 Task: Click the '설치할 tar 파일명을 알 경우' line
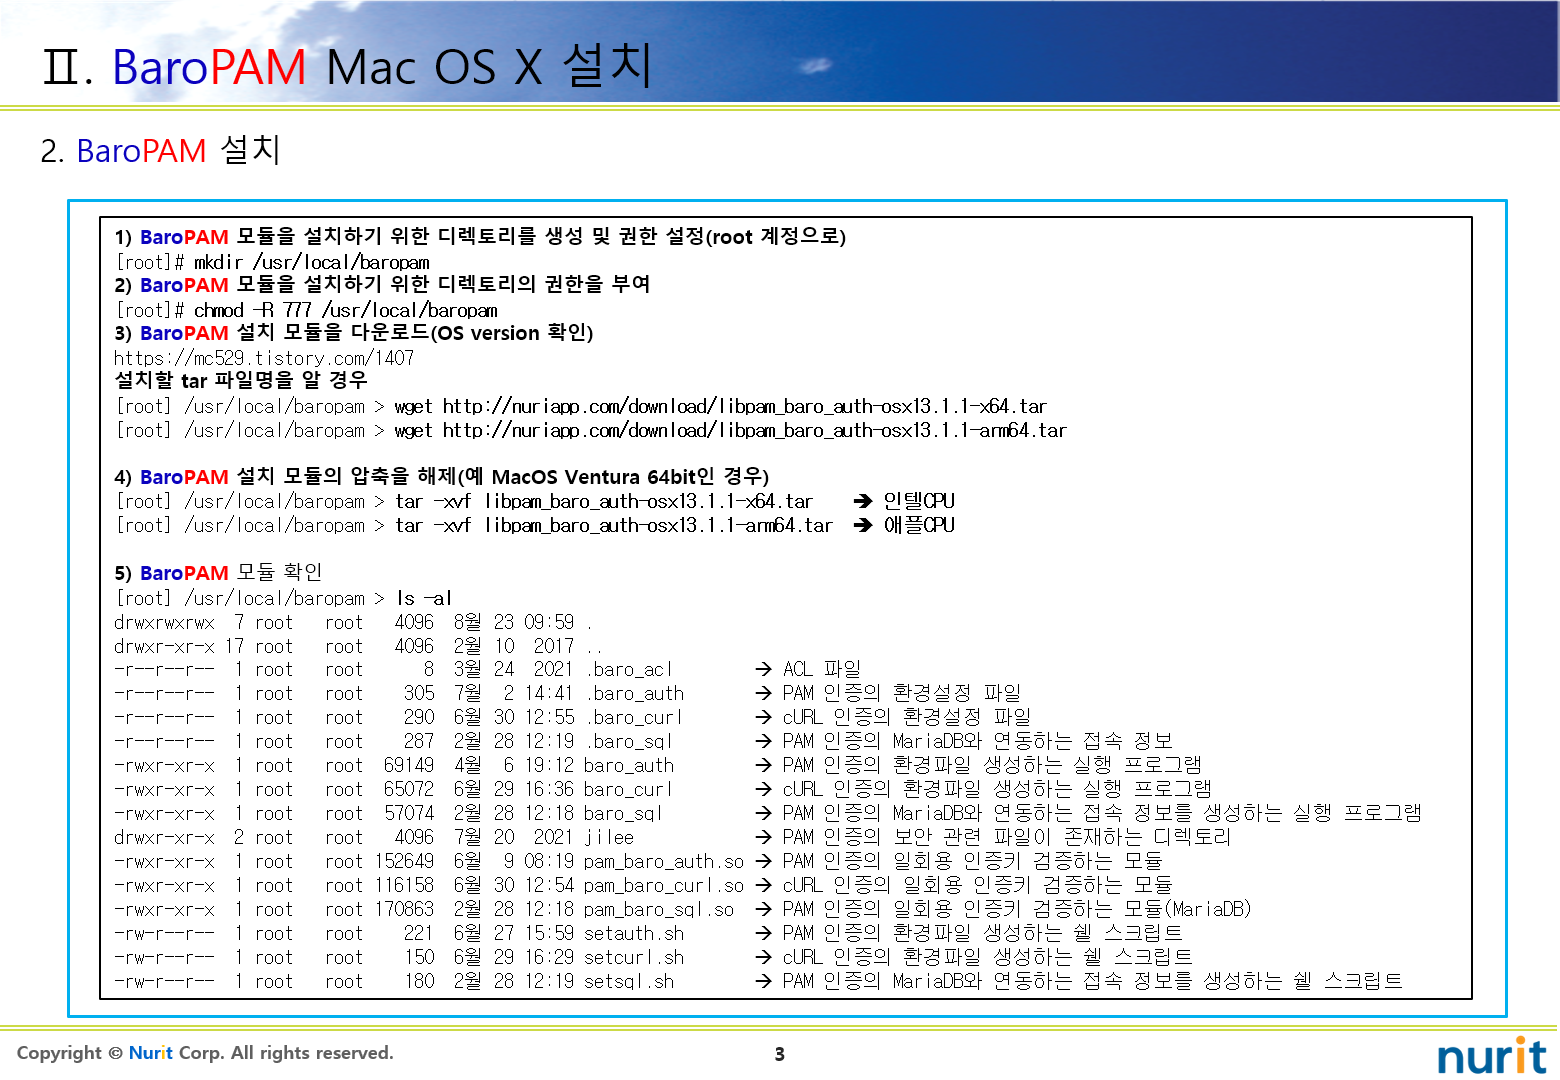click(x=241, y=381)
